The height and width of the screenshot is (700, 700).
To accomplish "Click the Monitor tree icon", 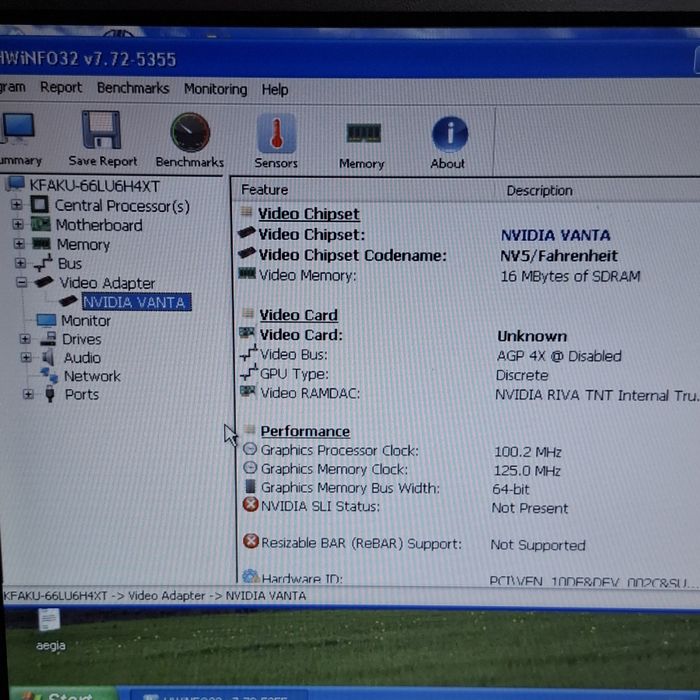I will (46, 320).
